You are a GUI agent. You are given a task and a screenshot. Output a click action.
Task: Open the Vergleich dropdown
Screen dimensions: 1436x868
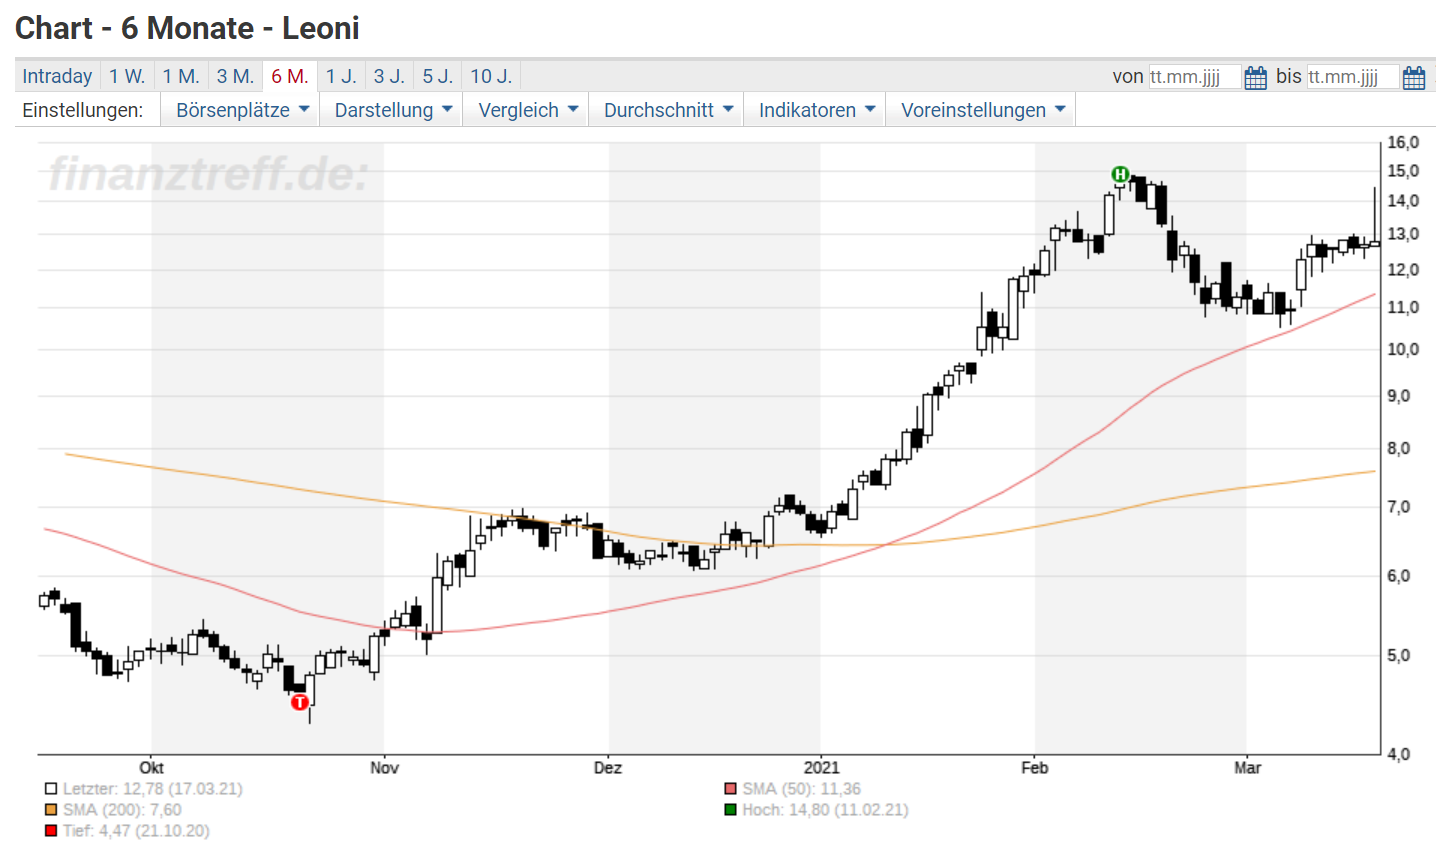click(528, 110)
